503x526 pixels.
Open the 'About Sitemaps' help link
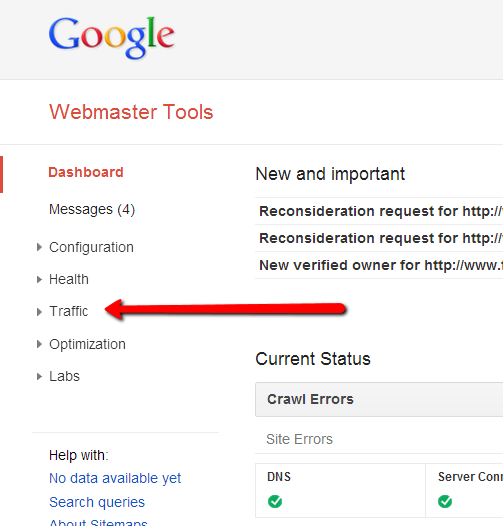coord(98,522)
